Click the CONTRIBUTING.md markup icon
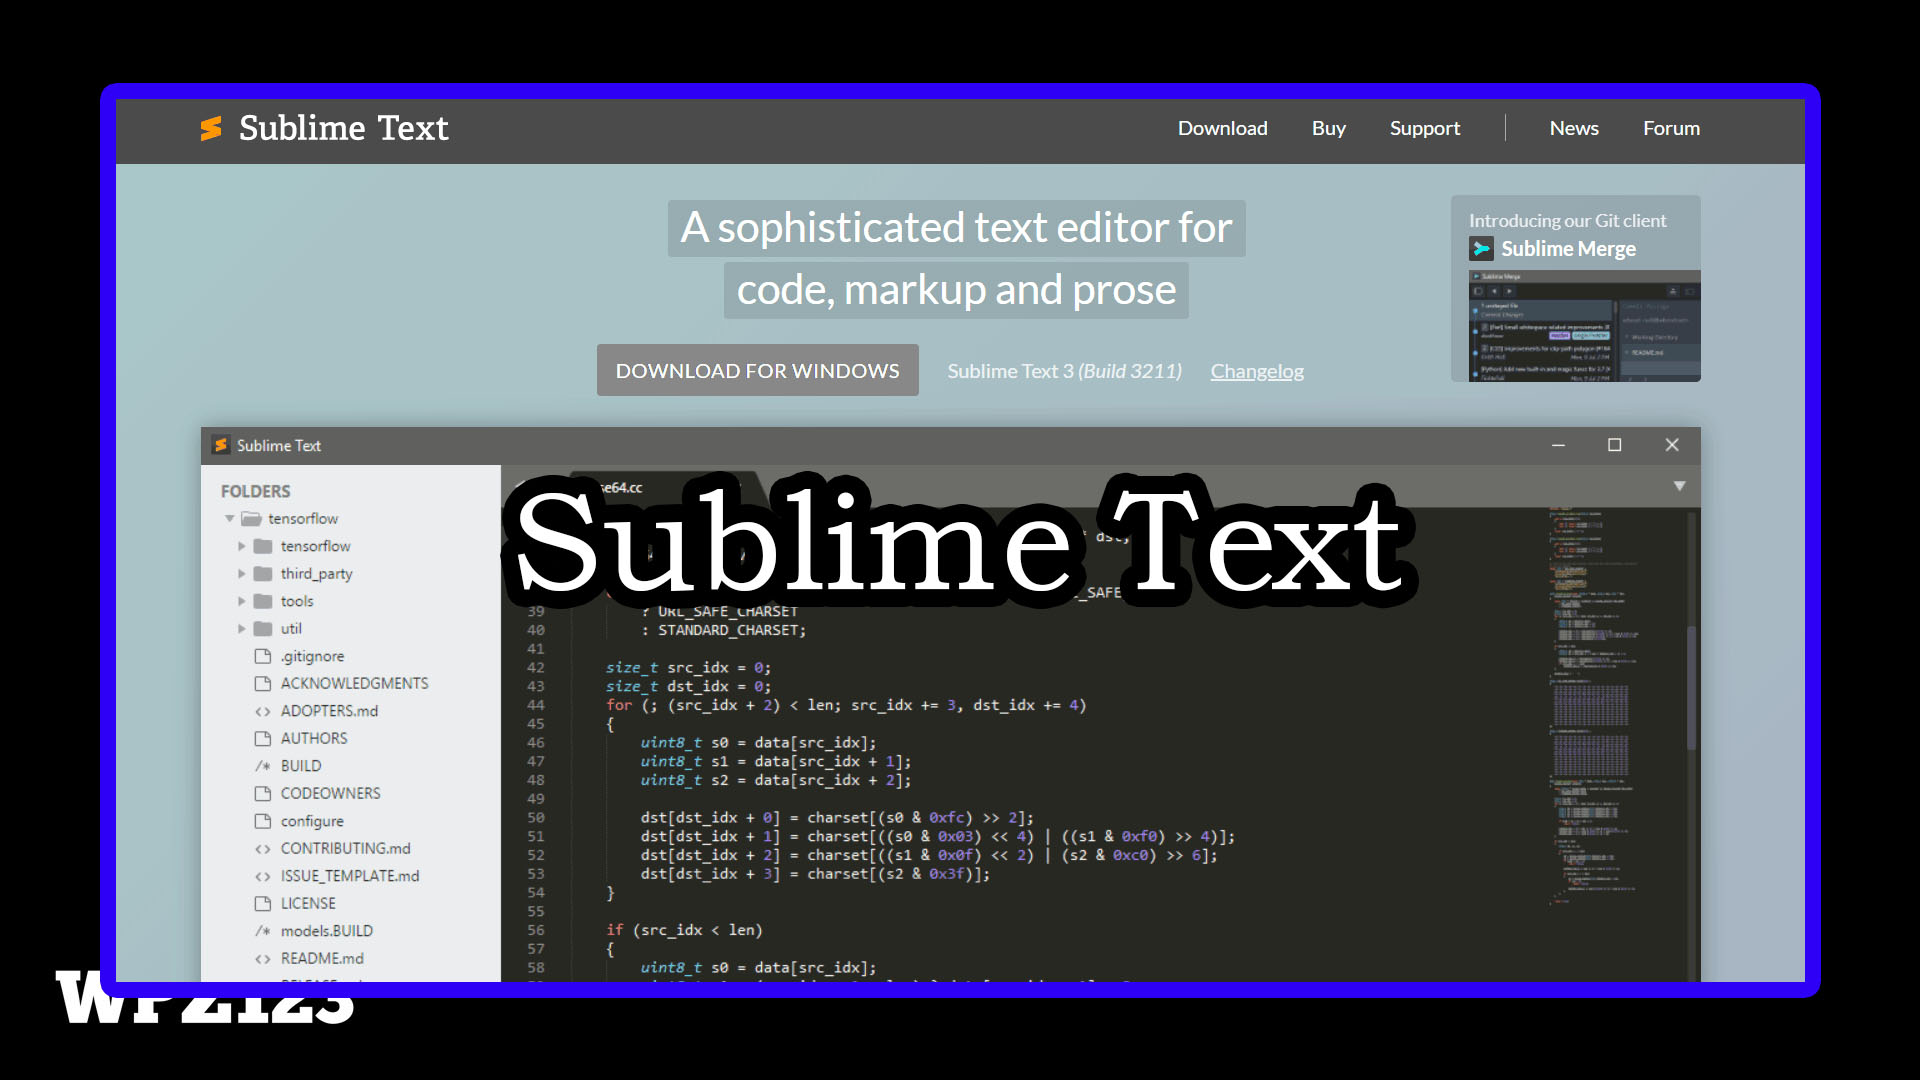The image size is (1920, 1080). [x=263, y=848]
